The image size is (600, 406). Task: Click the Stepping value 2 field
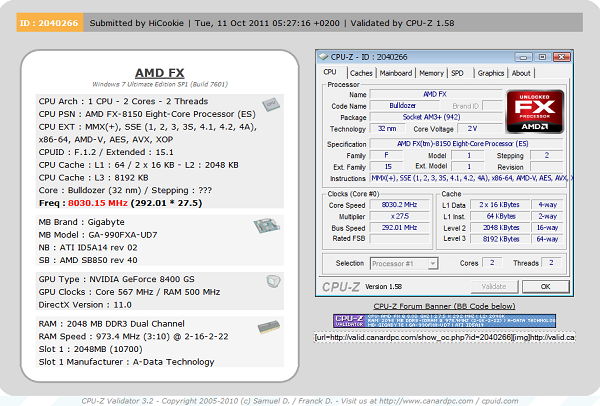coord(547,155)
